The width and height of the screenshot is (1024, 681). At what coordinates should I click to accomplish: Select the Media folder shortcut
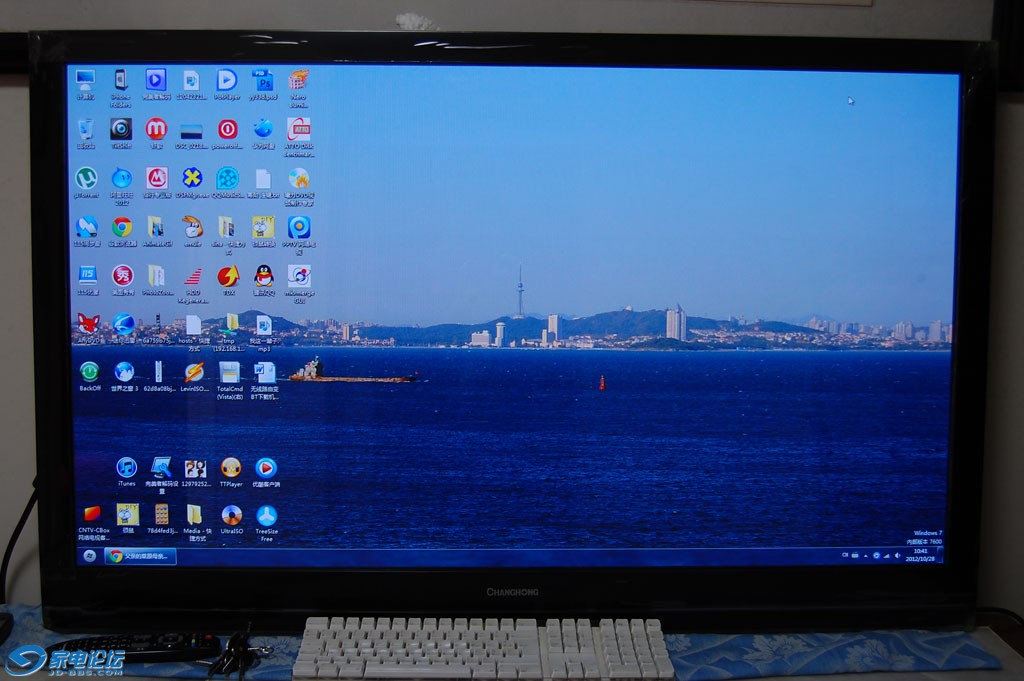click(194, 515)
